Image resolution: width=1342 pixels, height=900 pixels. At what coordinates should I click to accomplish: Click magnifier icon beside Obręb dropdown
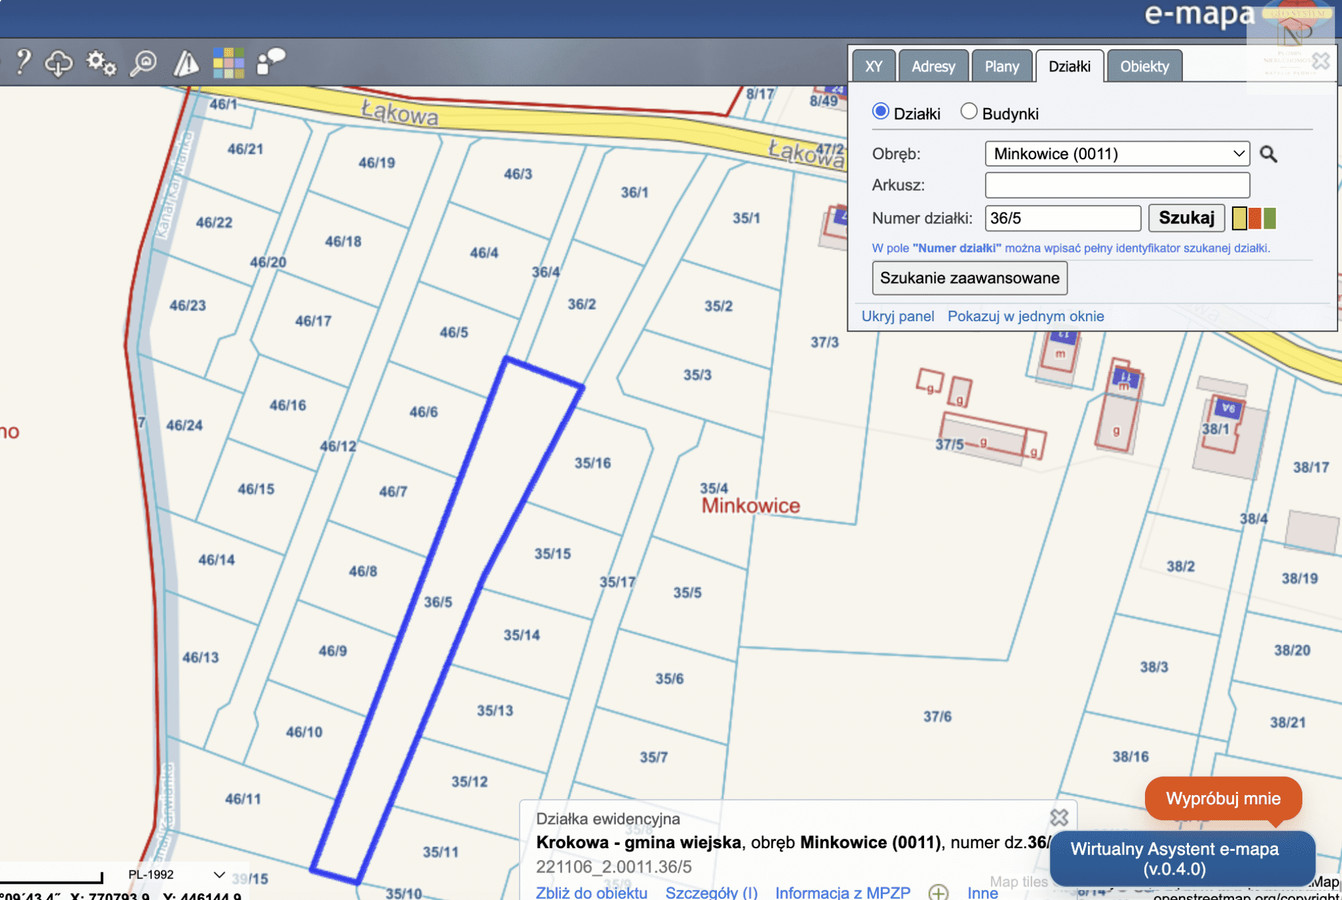[1268, 154]
